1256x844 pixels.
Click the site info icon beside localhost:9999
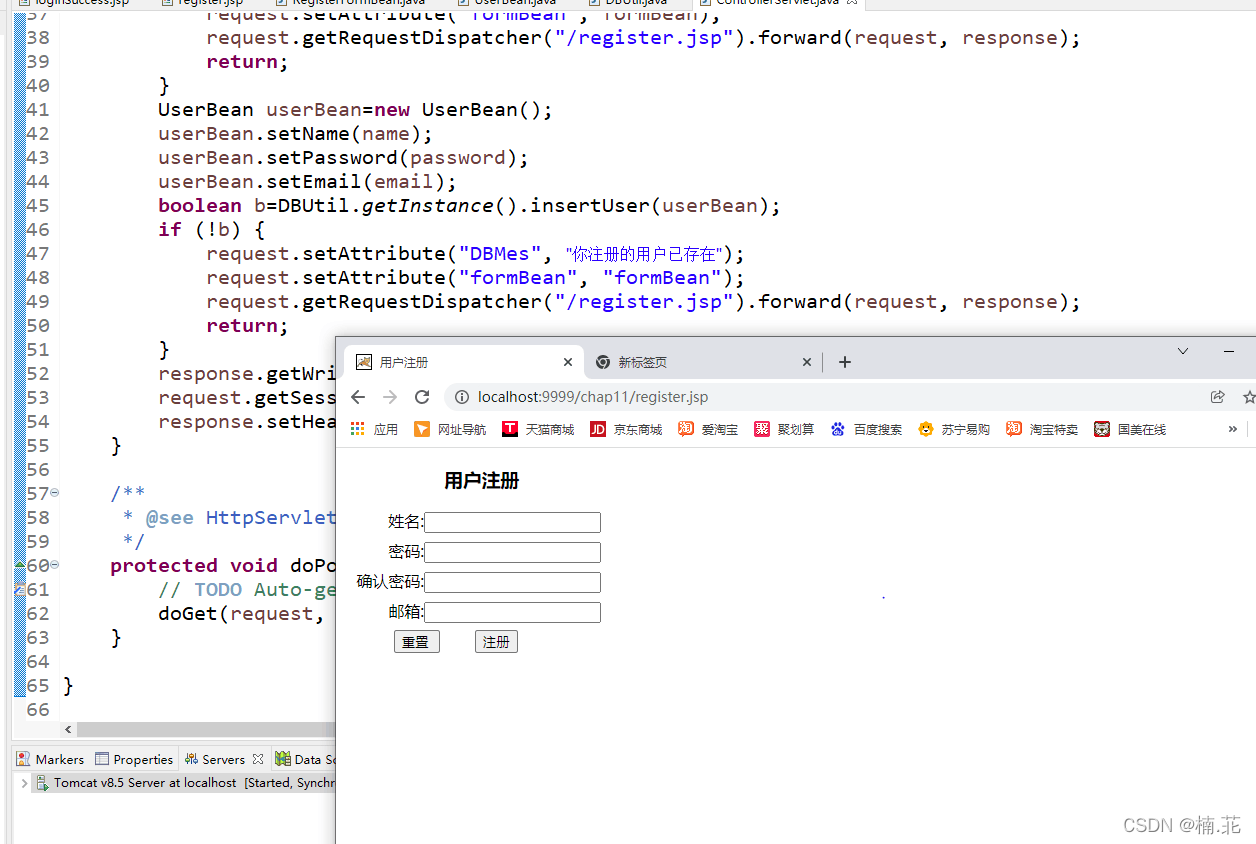[461, 396]
